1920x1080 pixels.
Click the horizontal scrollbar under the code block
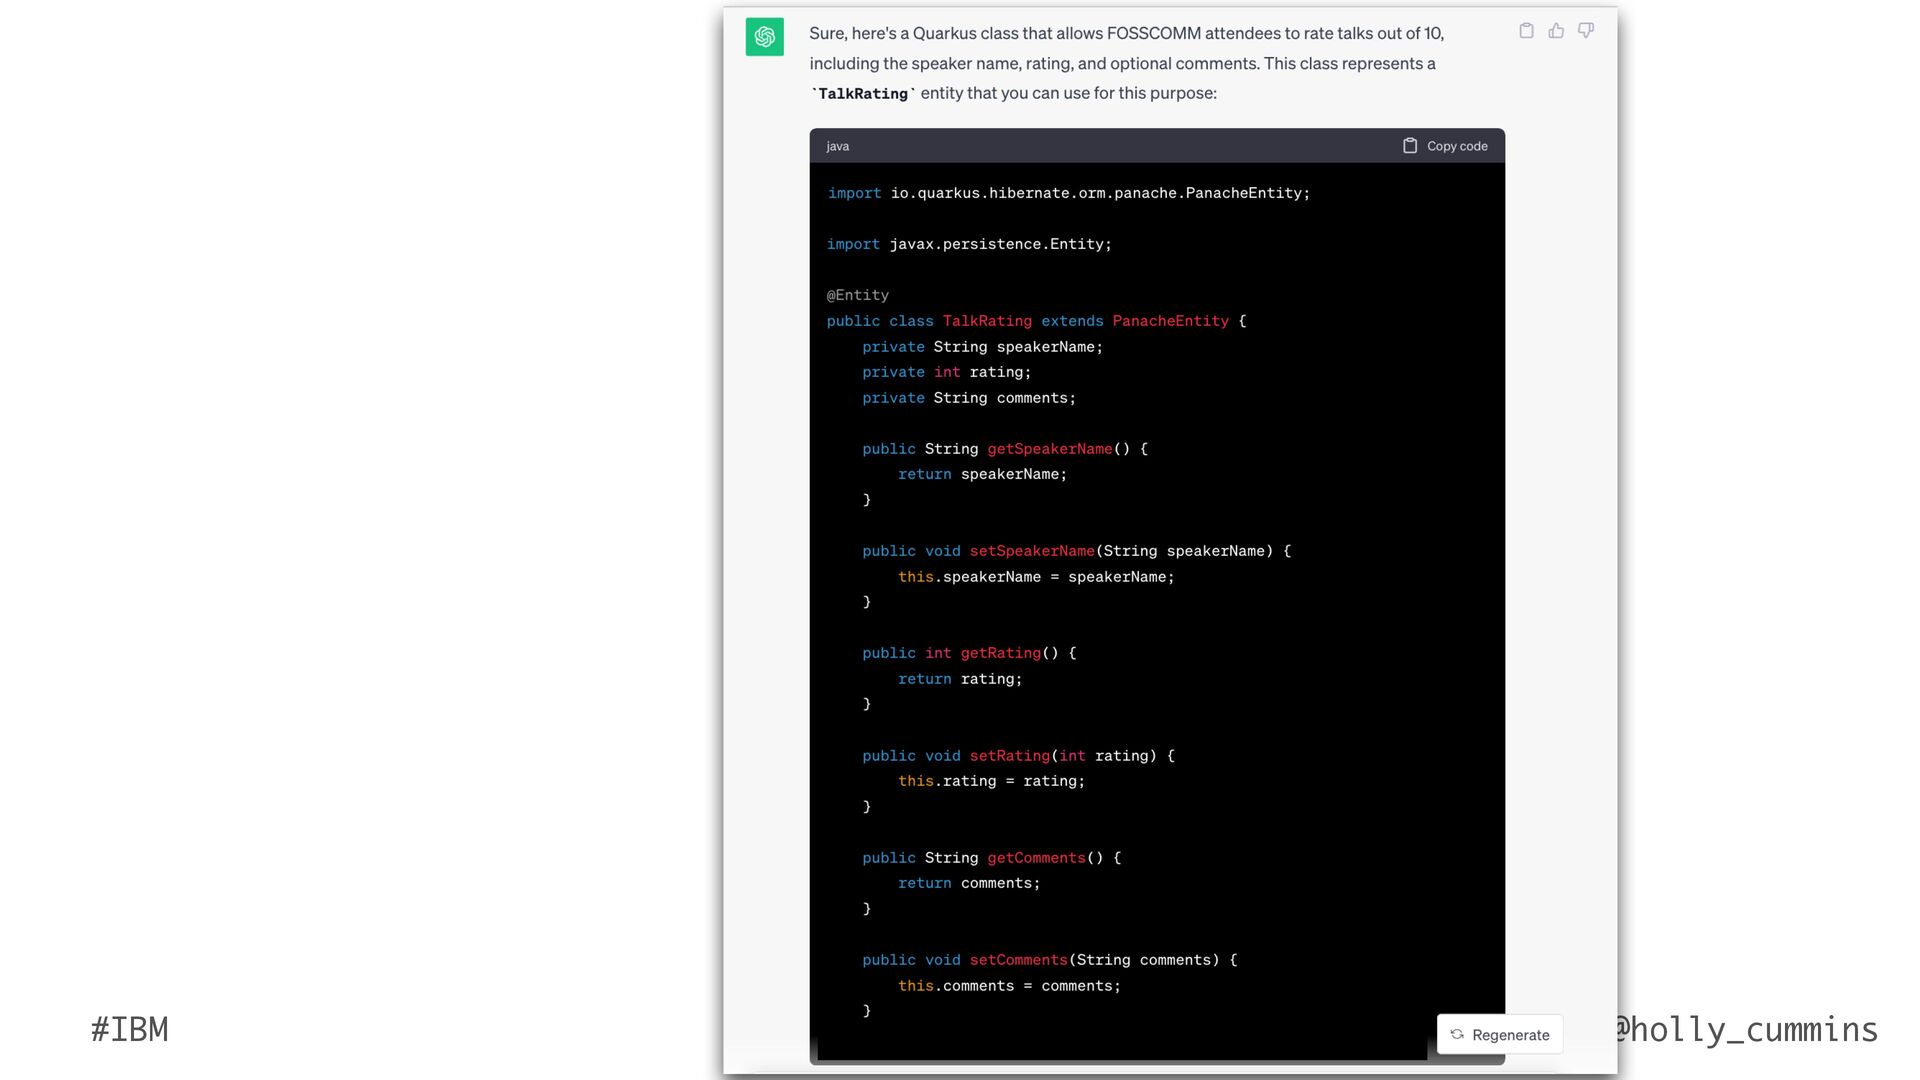[1122, 1055]
